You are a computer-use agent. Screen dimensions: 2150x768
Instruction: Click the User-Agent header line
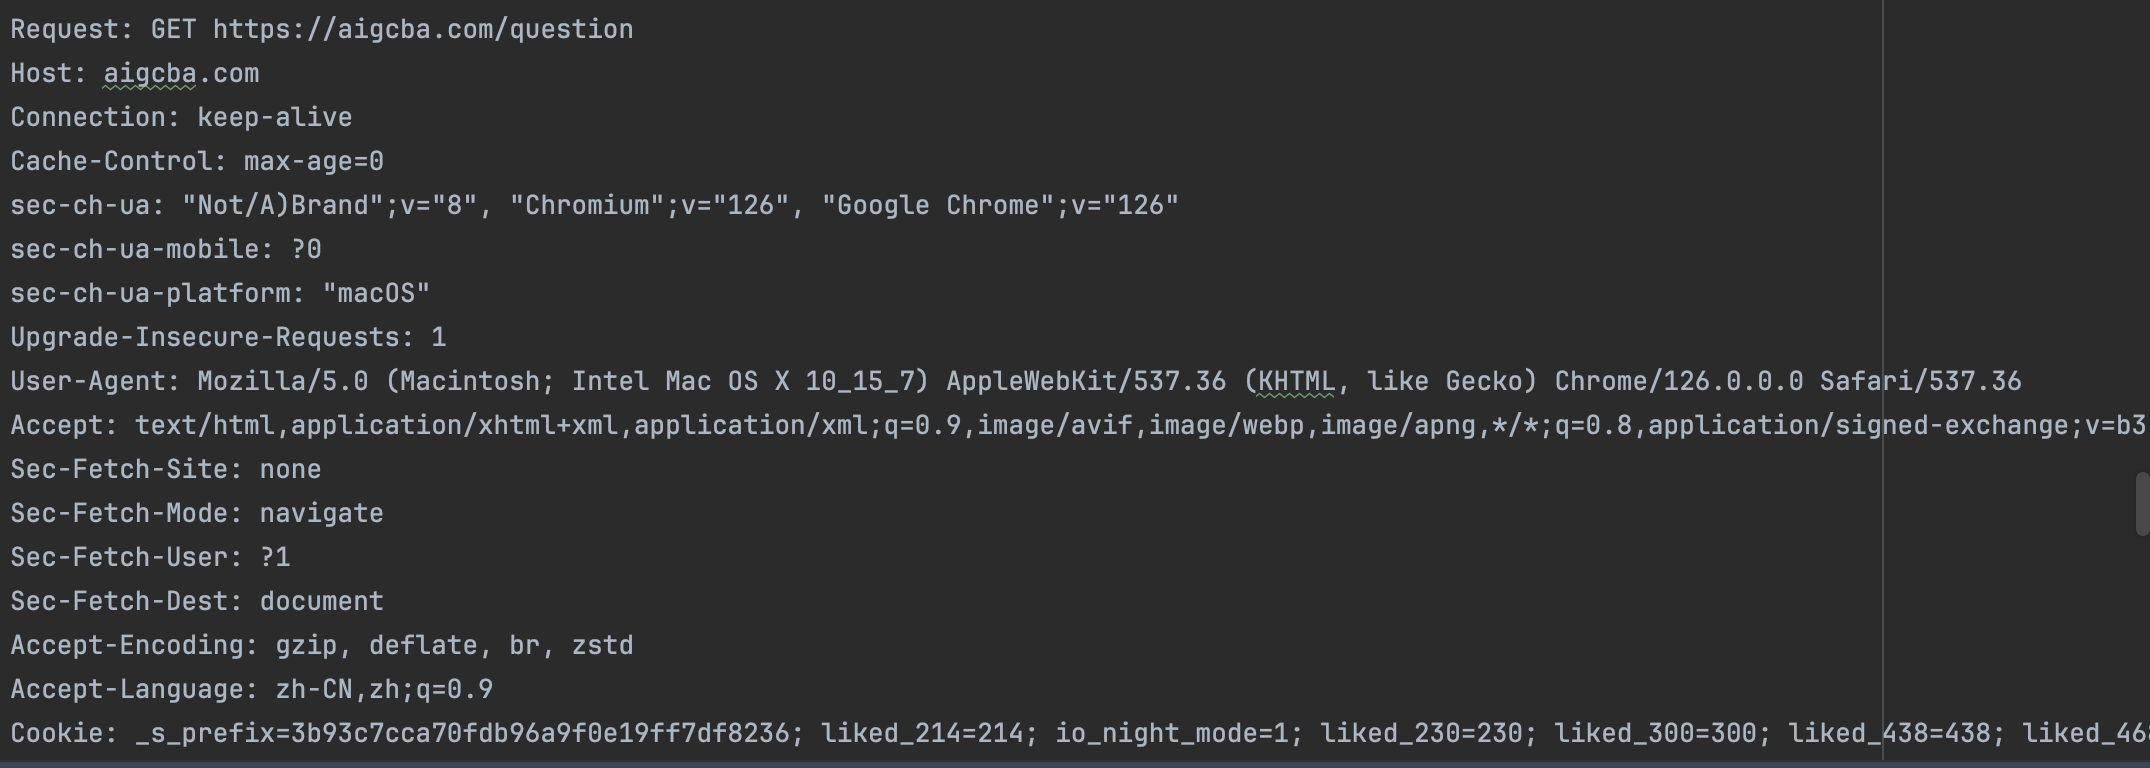click(x=1015, y=382)
